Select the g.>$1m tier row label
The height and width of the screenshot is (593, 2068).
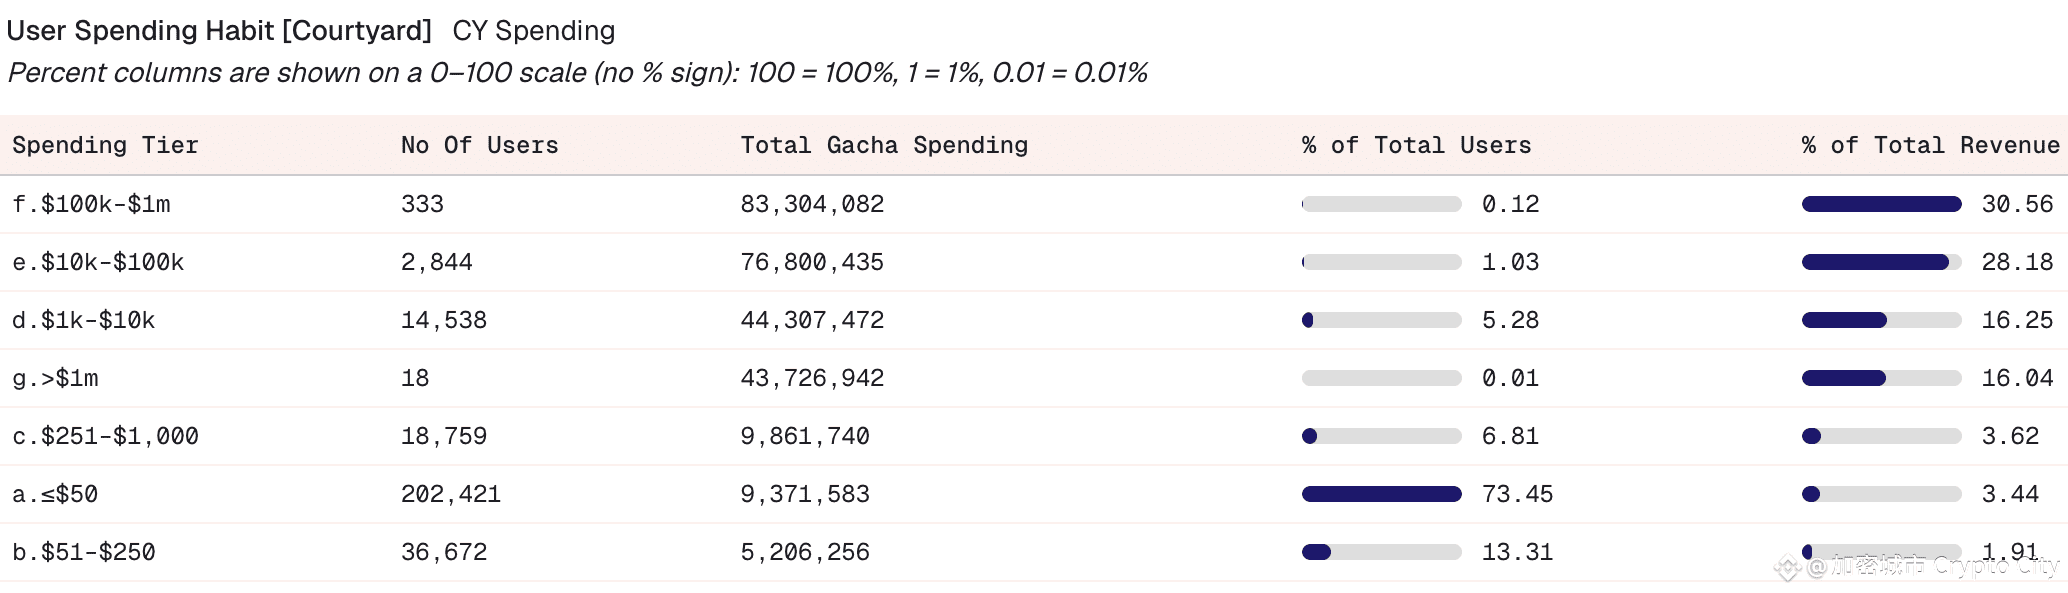[x=55, y=378]
